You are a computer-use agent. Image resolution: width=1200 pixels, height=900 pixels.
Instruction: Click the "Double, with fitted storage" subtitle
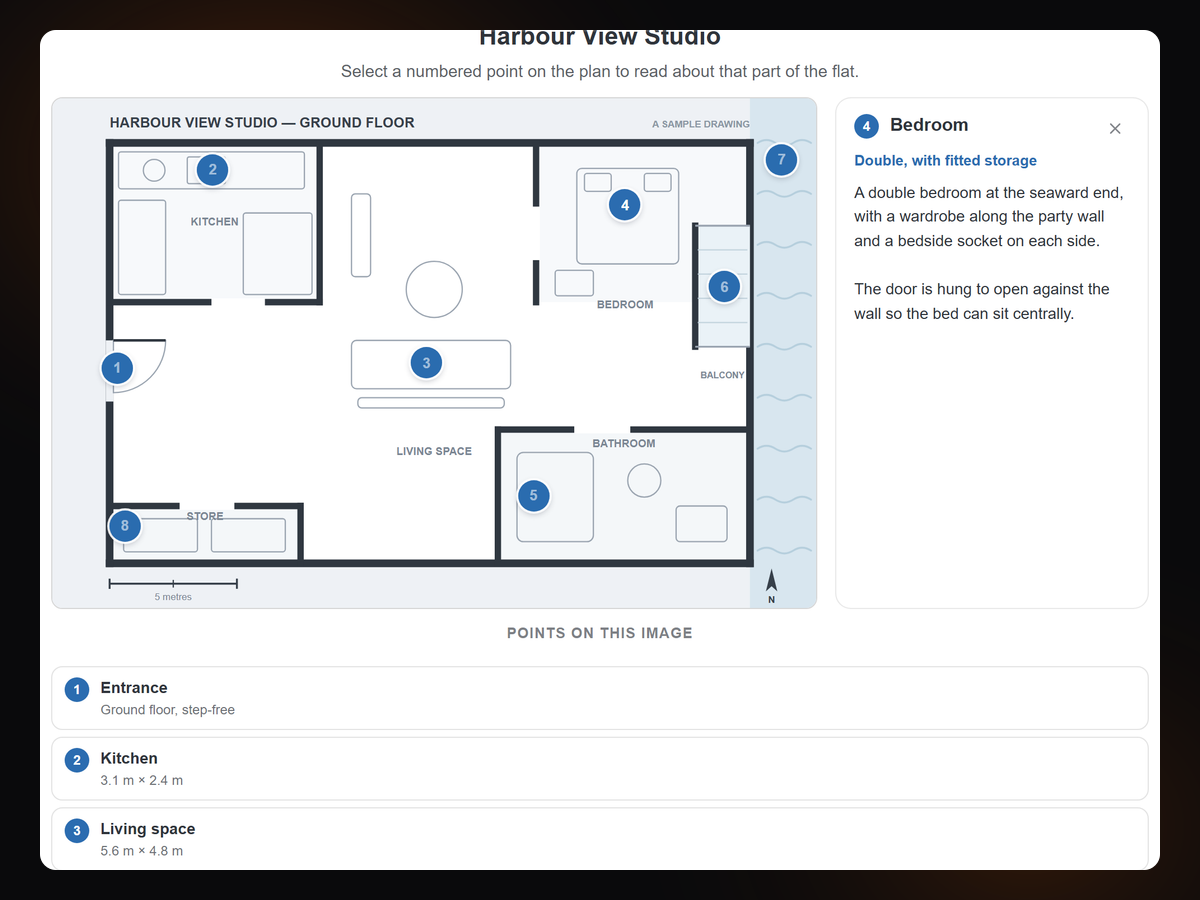pos(945,160)
